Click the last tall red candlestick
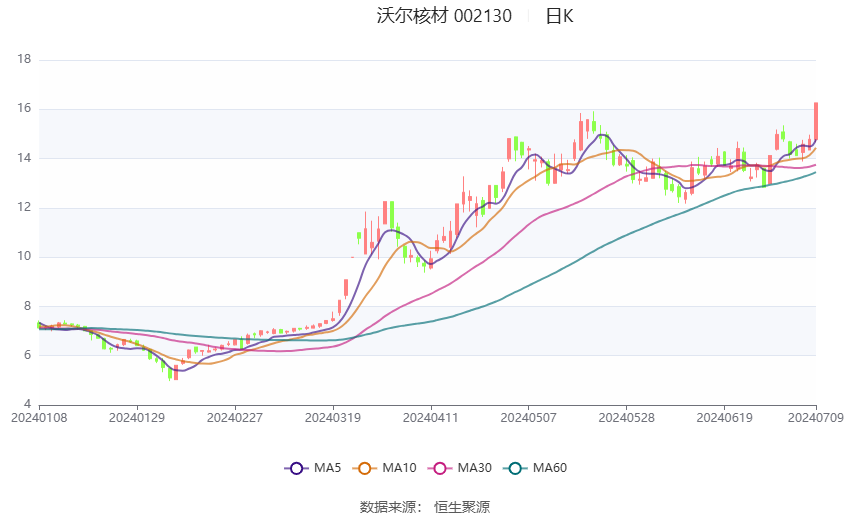The width and height of the screenshot is (850, 517). 816,121
